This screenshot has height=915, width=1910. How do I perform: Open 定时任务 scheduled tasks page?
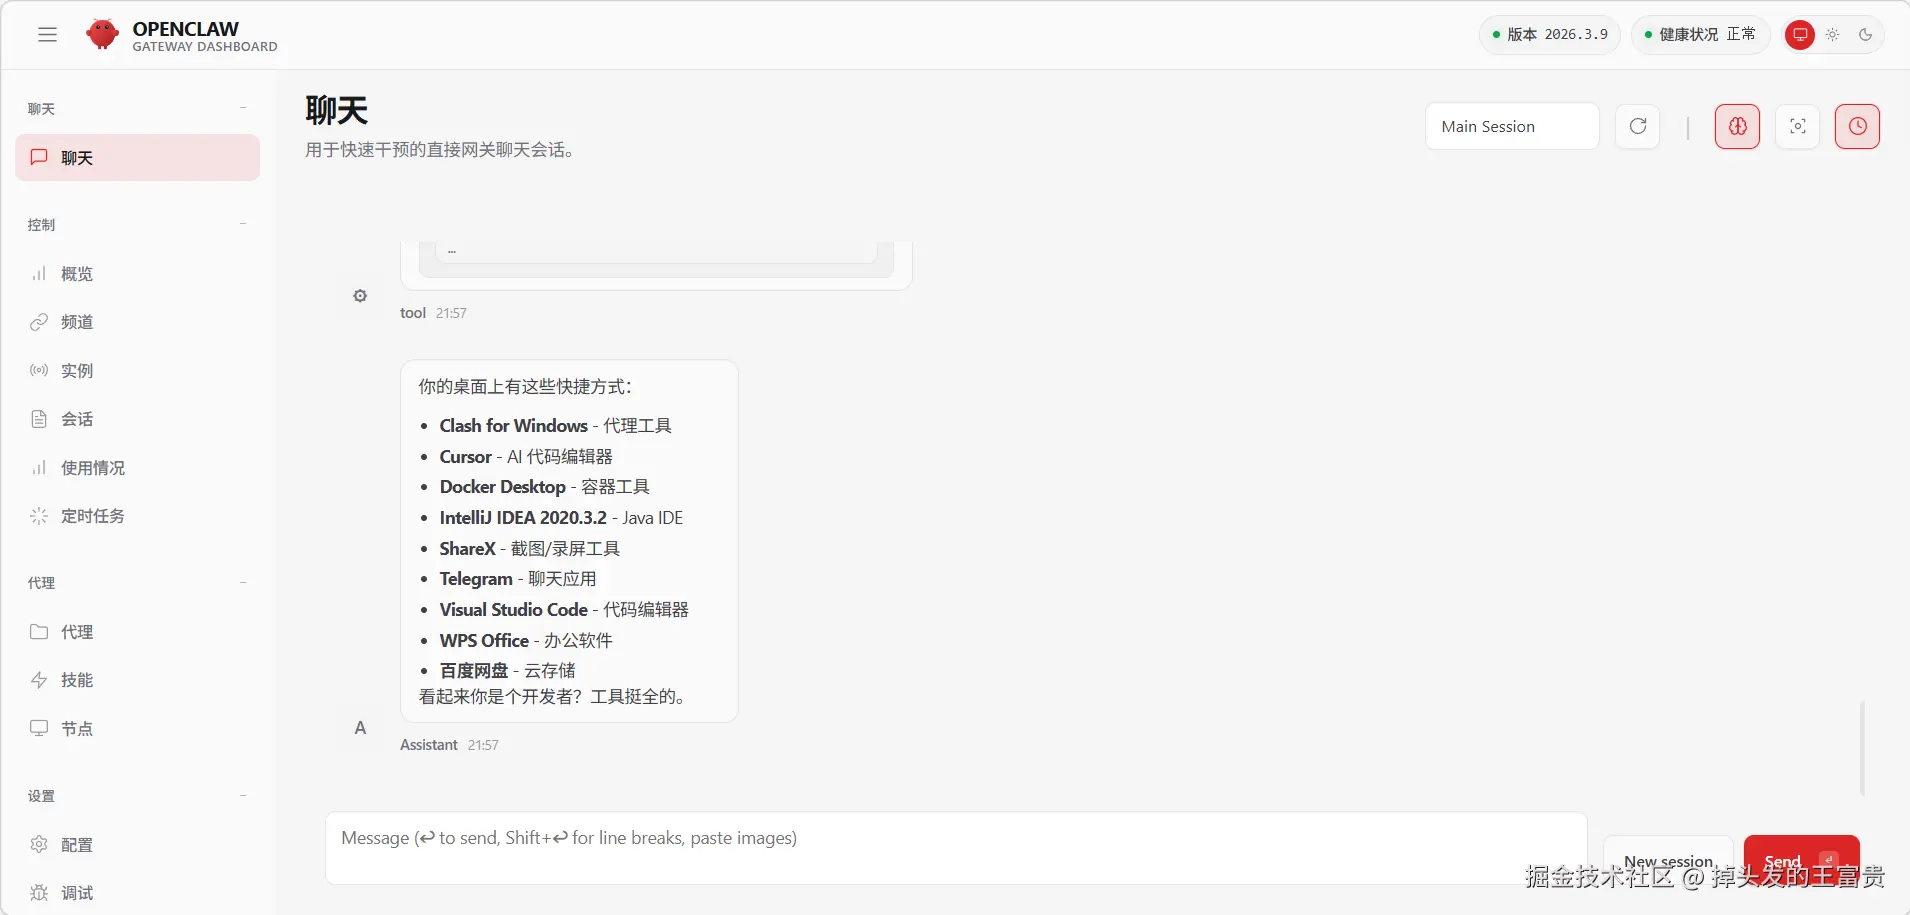pyautogui.click(x=138, y=516)
